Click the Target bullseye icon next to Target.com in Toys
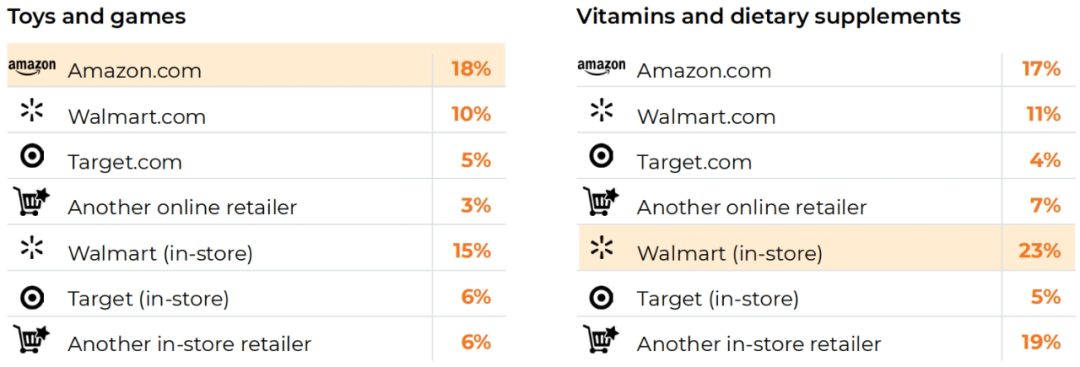This screenshot has width=1080, height=367. (x=32, y=156)
